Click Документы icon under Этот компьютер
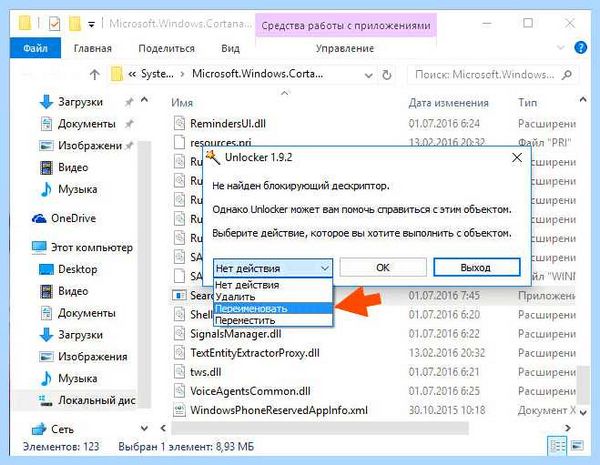Viewport: 600px width, 465px height. pyautogui.click(x=46, y=313)
